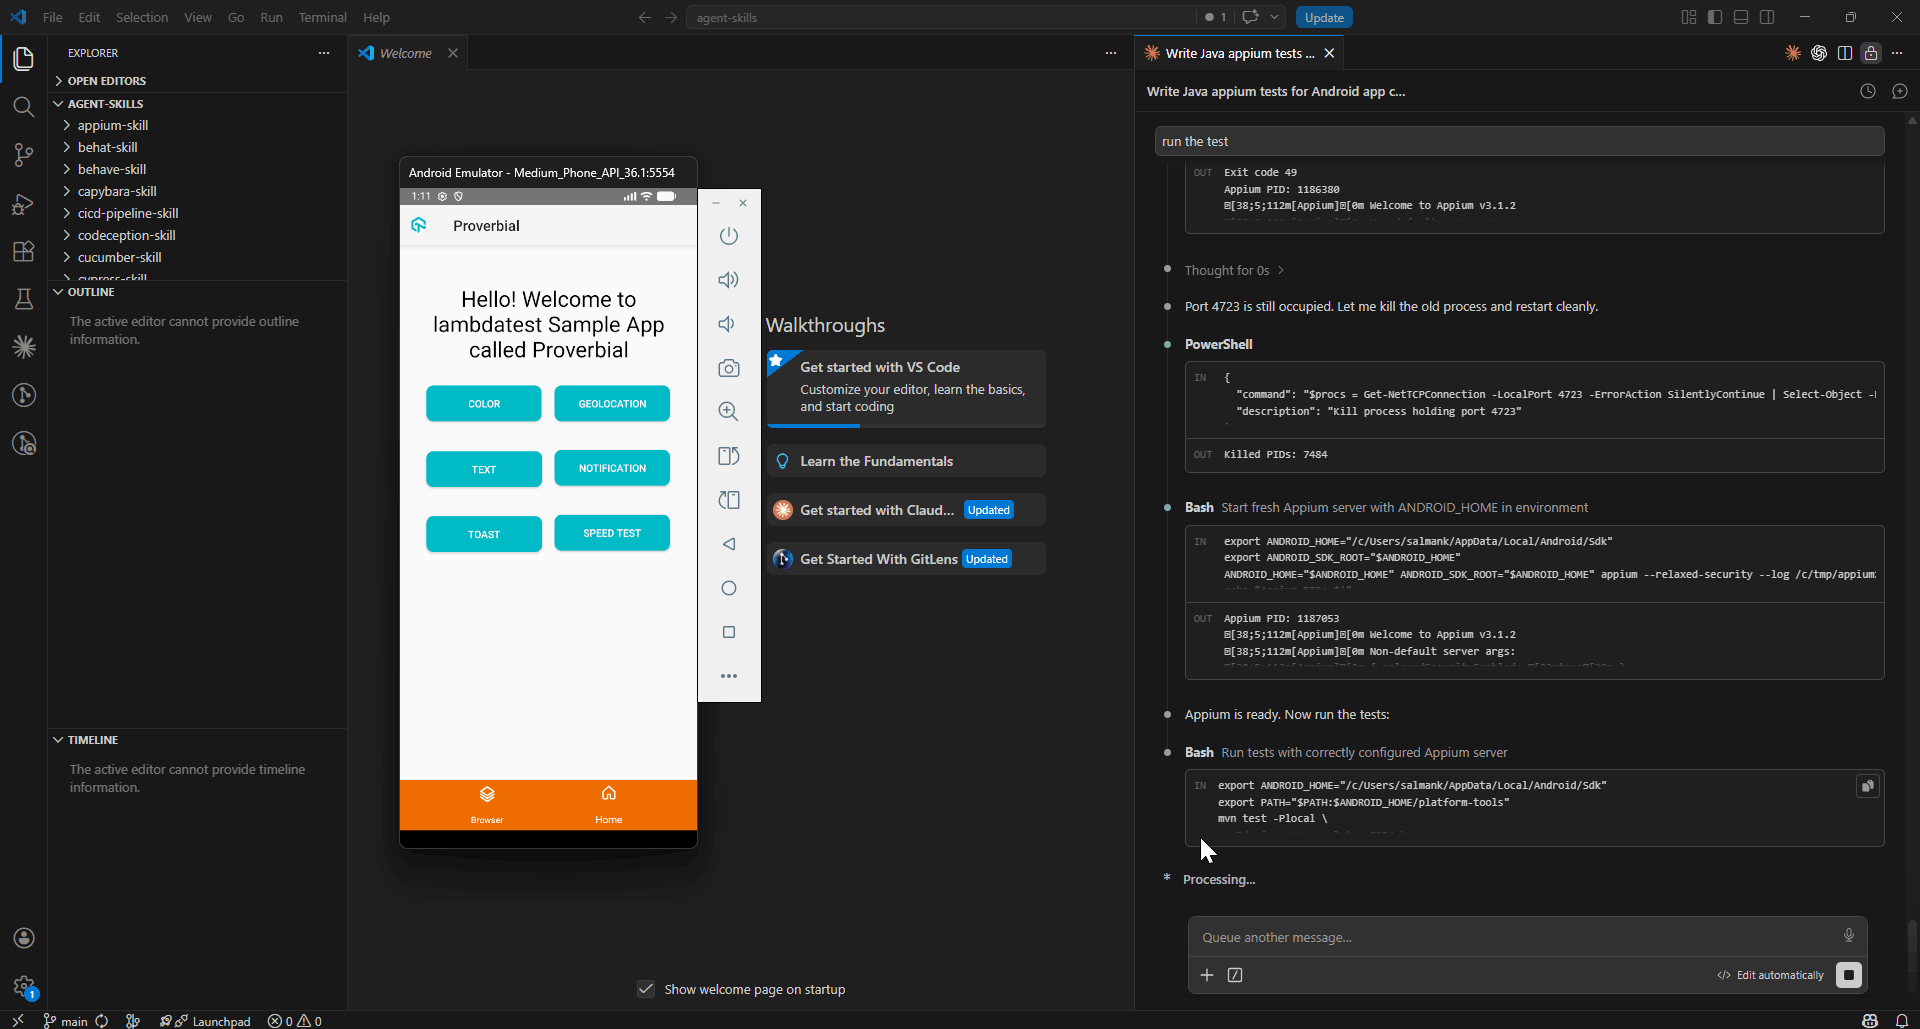The height and width of the screenshot is (1029, 1920).
Task: Open Customize Layout button in title bar
Action: point(1689,17)
